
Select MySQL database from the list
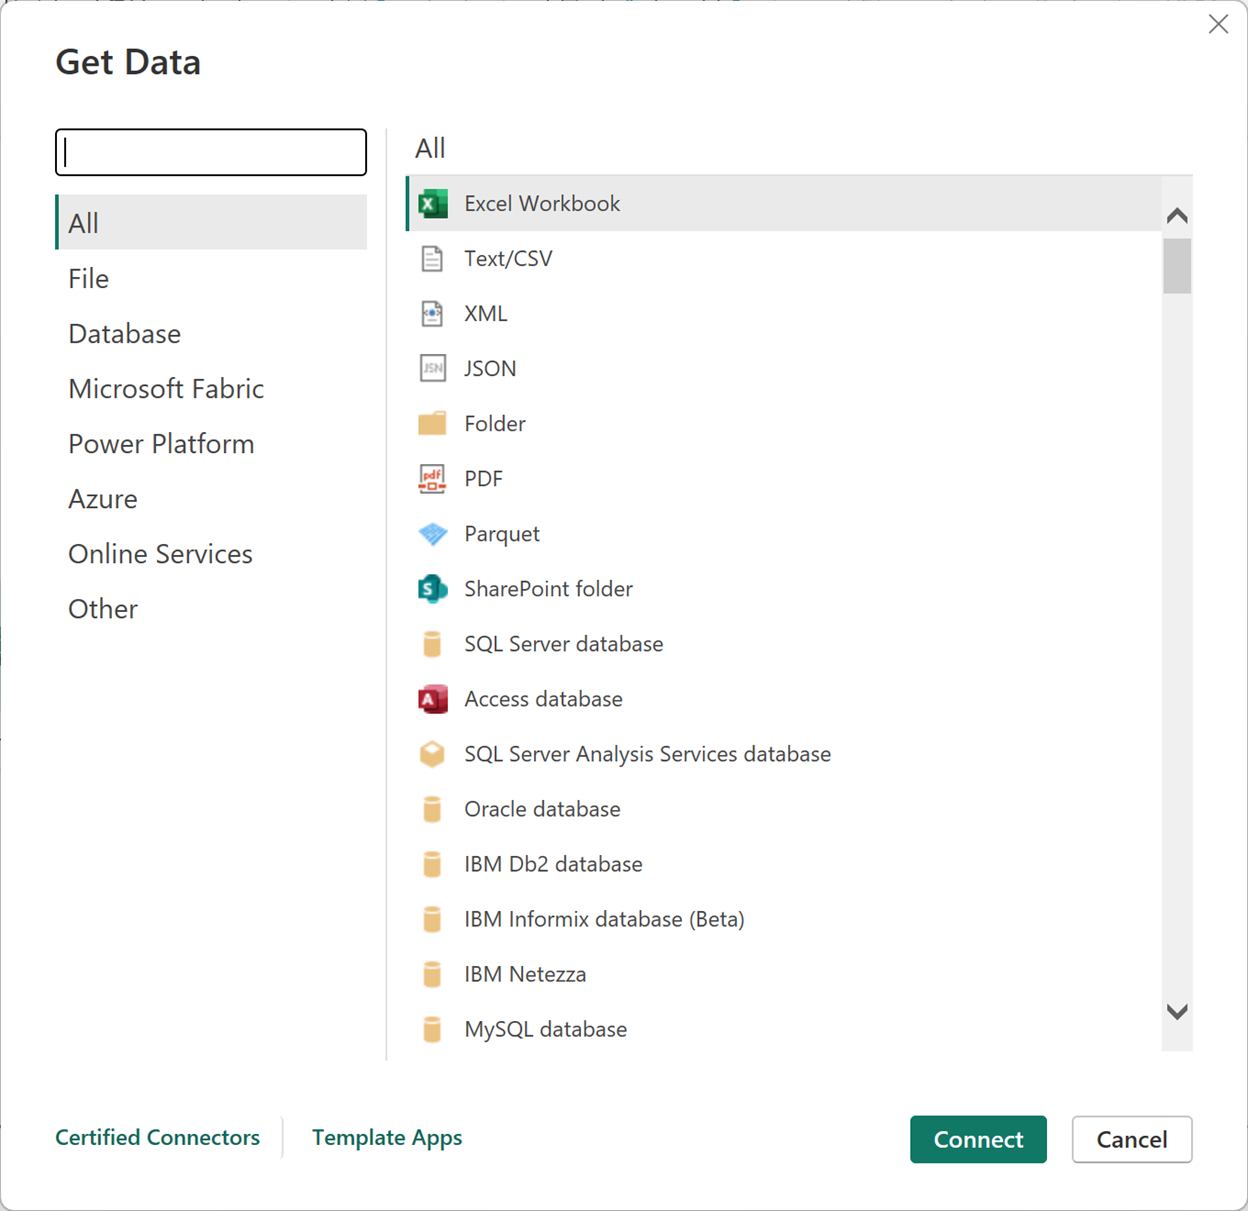pos(545,1029)
